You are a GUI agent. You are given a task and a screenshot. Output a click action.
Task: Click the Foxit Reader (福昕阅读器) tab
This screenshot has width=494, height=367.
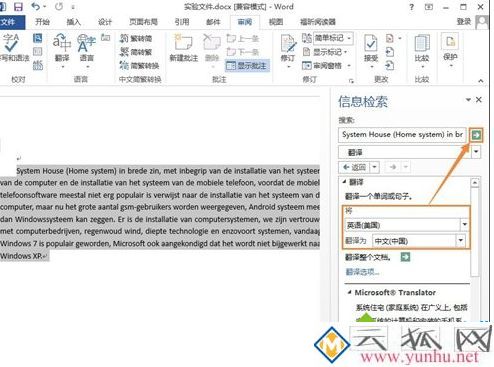(318, 22)
